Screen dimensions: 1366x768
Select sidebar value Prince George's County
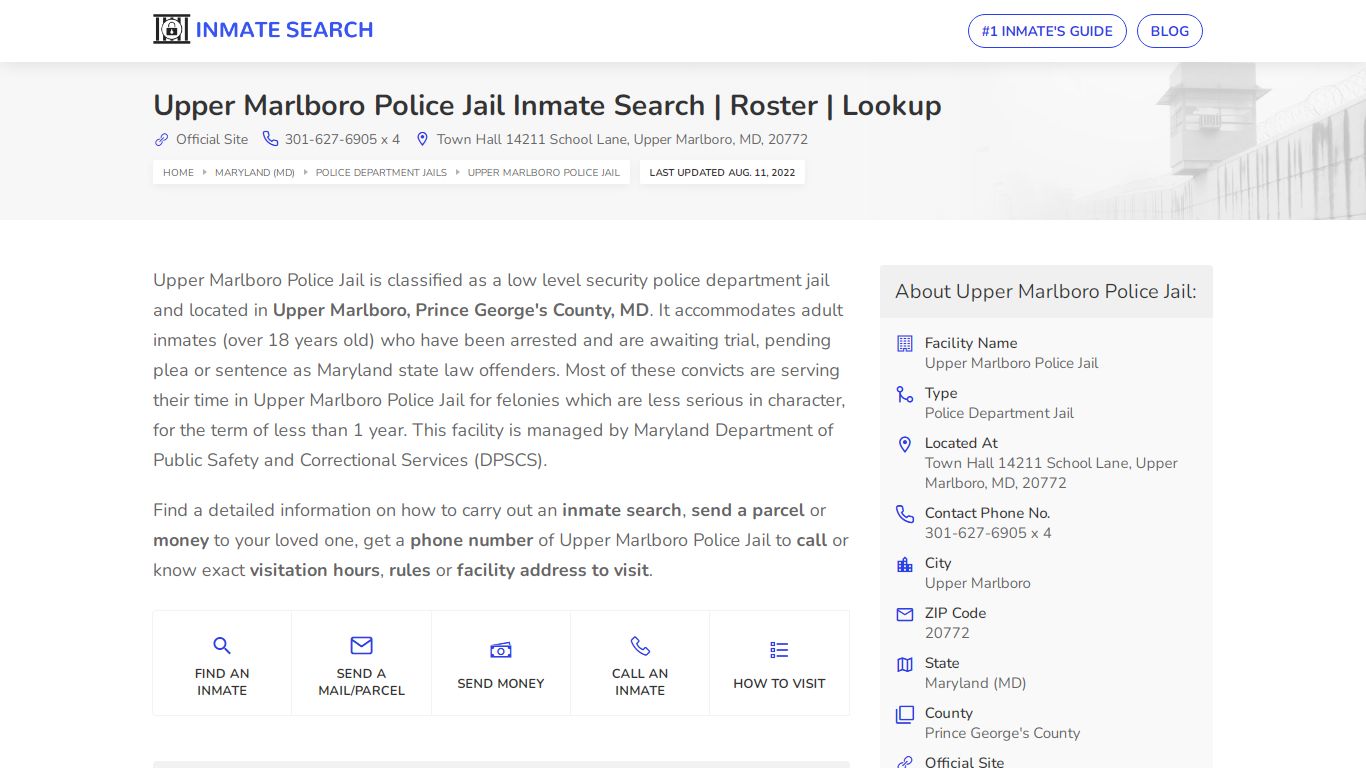(1002, 733)
